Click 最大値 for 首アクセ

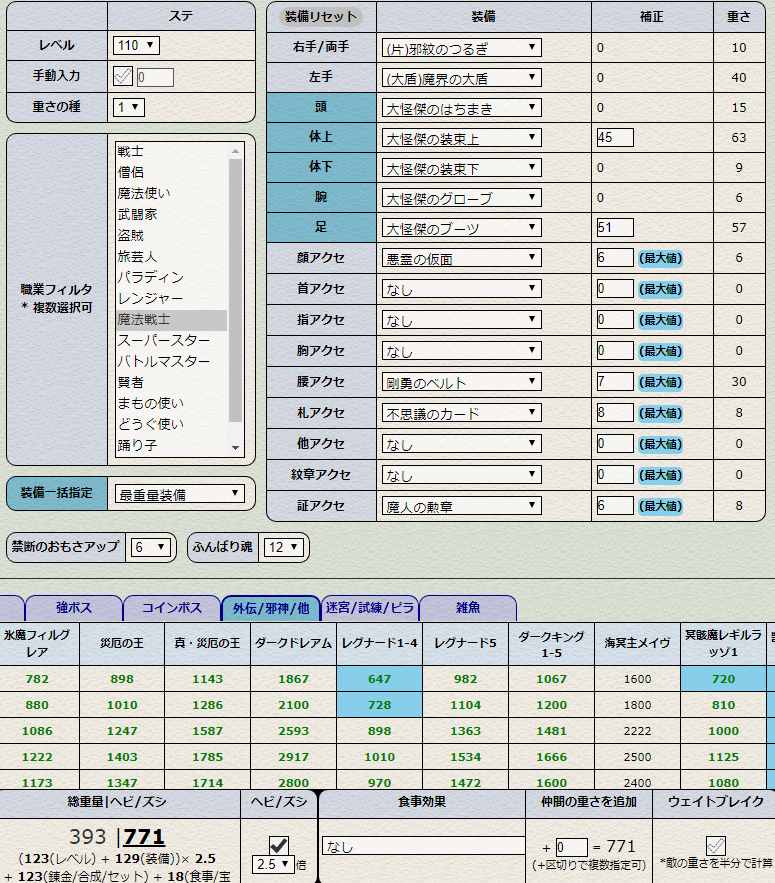660,289
